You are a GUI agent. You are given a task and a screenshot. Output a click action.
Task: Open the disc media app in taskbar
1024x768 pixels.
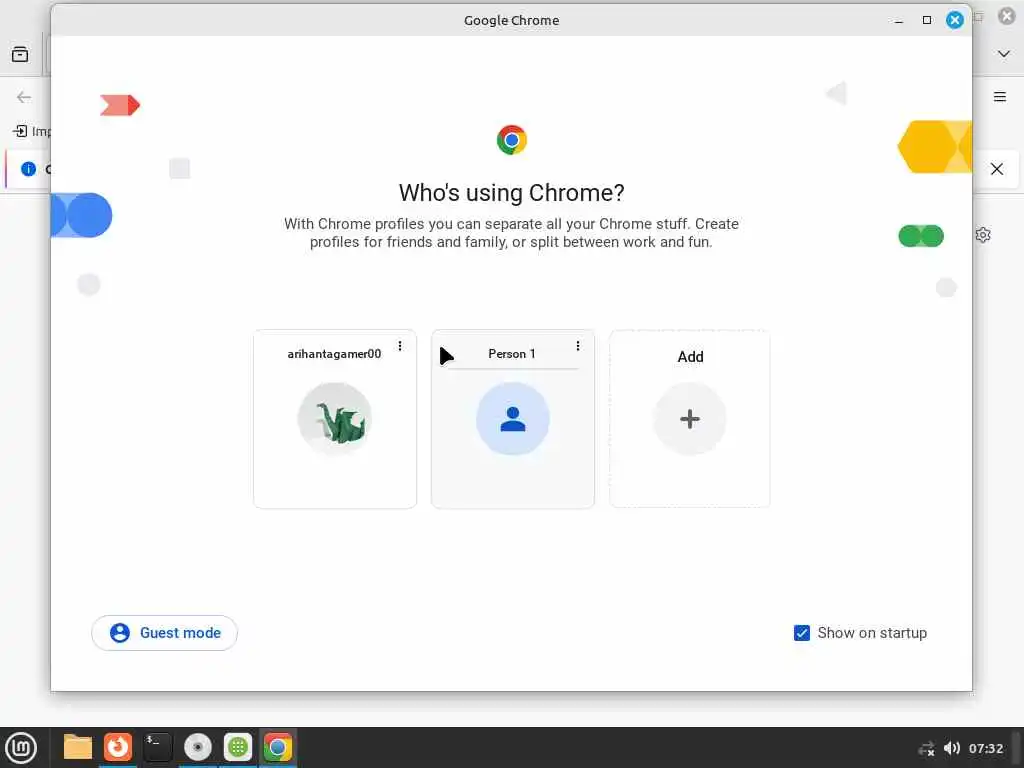click(x=198, y=748)
